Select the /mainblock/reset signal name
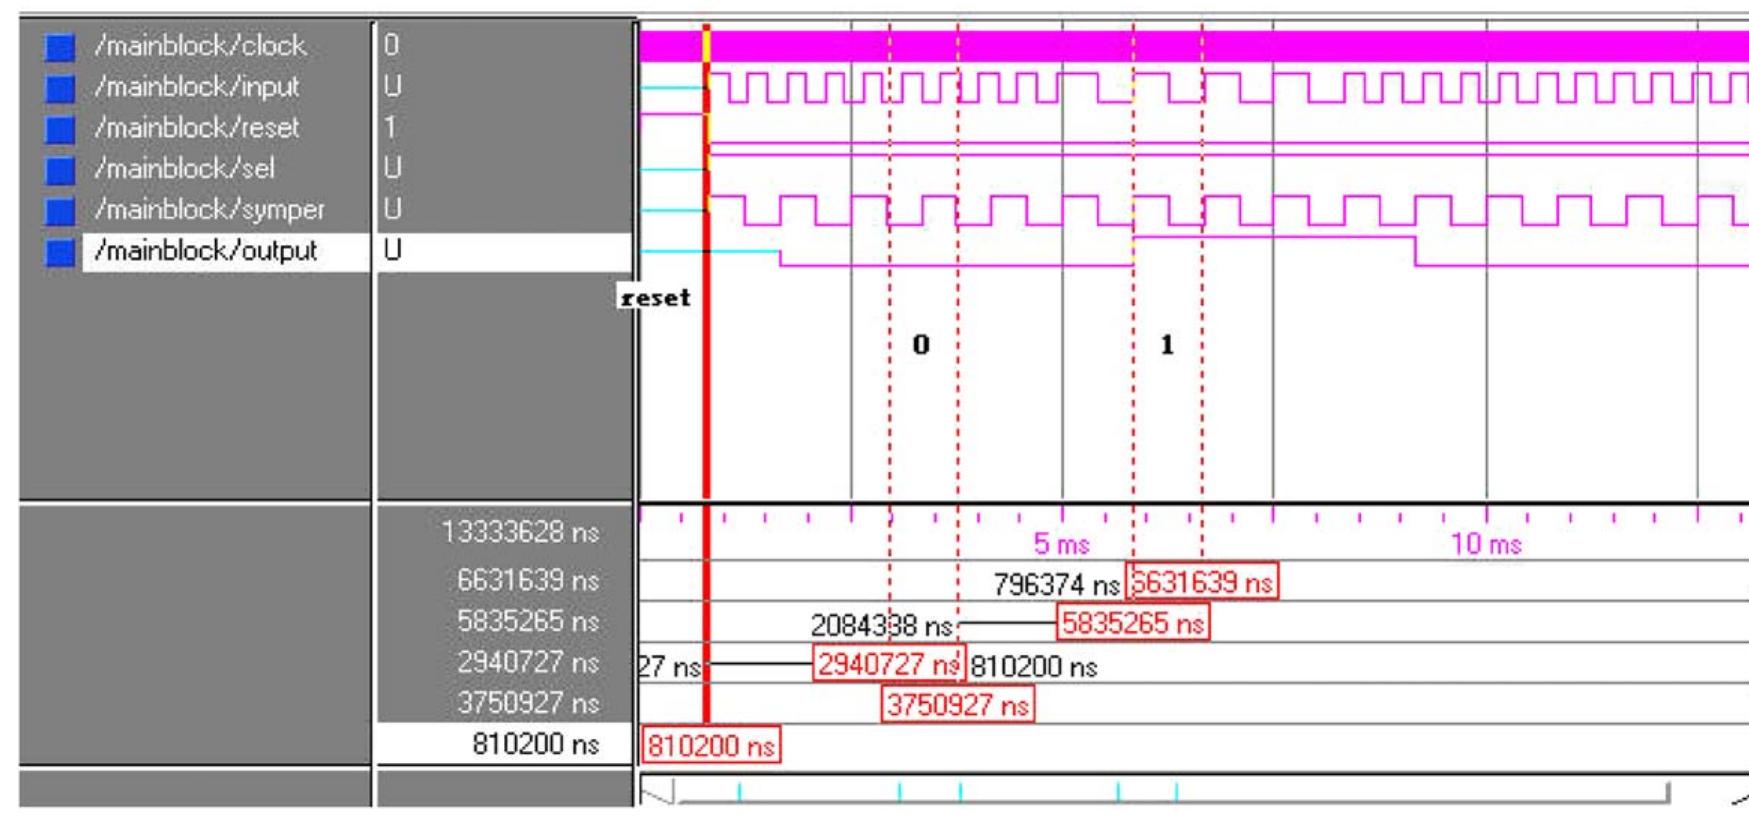The height and width of the screenshot is (816, 1749). point(196,128)
